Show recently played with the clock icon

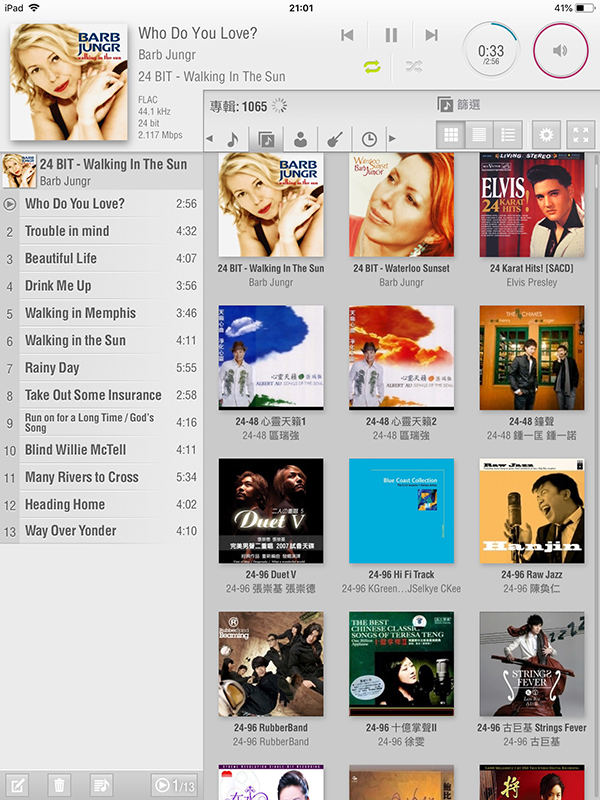pyautogui.click(x=369, y=139)
